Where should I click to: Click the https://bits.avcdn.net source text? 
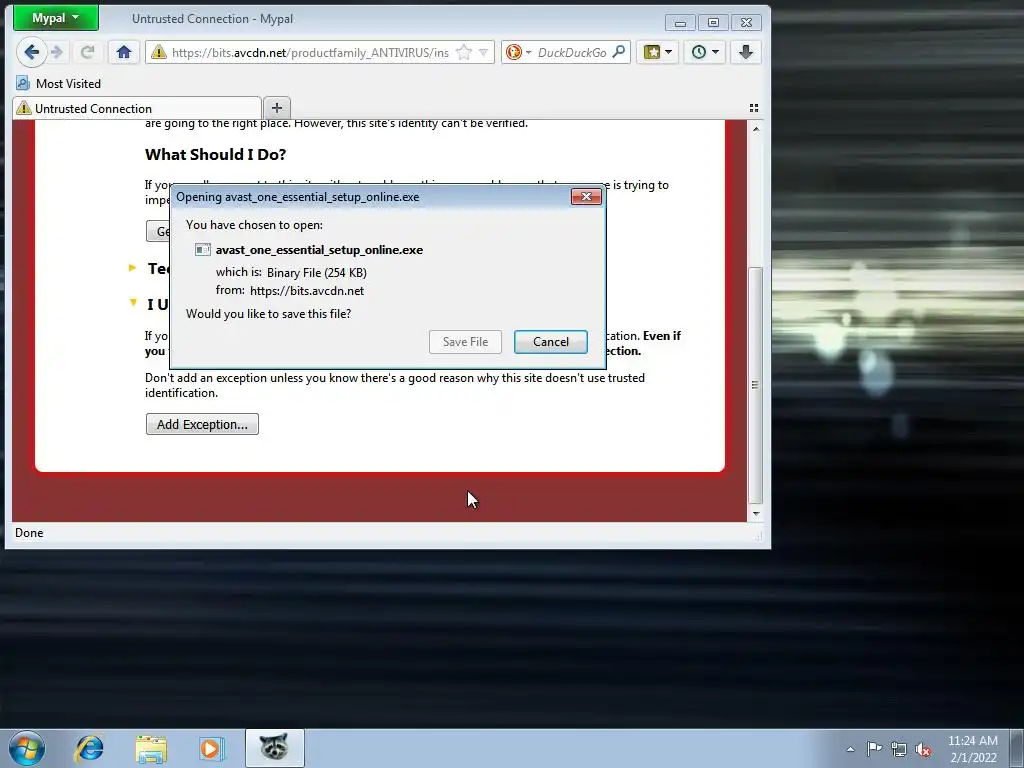pos(307,291)
